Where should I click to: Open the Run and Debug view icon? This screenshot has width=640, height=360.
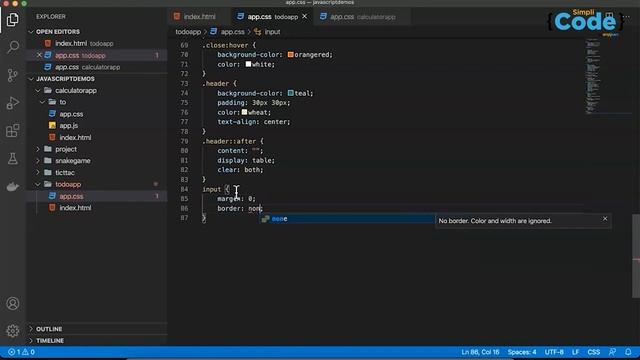(x=13, y=103)
